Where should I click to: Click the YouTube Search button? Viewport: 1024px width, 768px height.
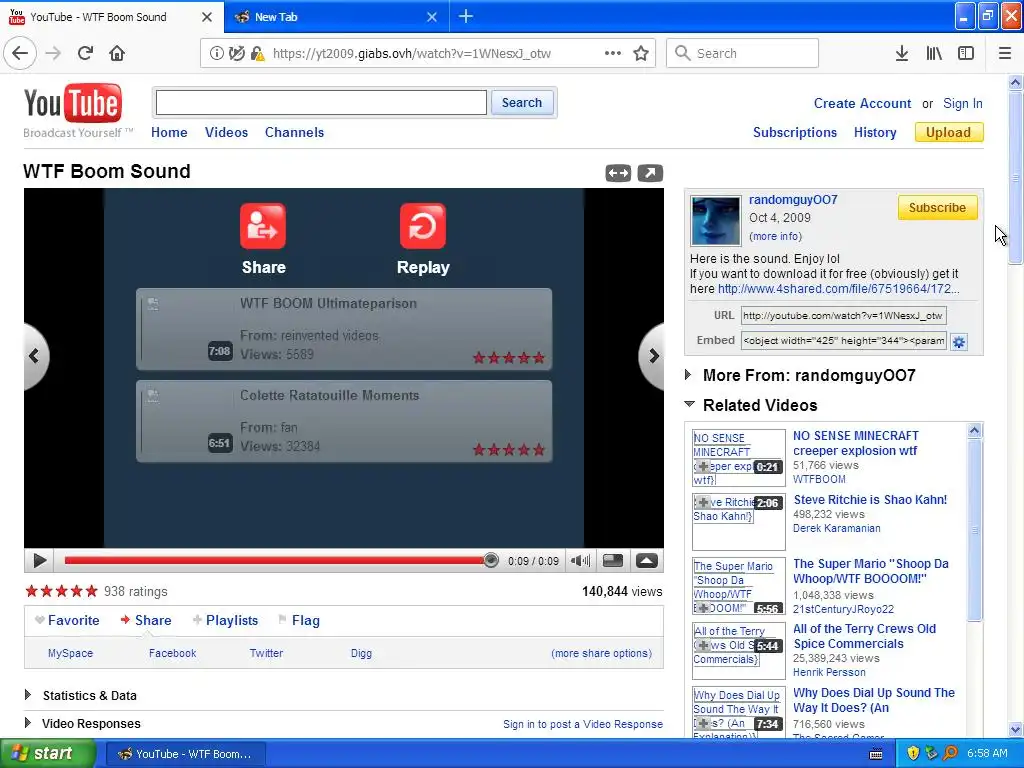(522, 103)
